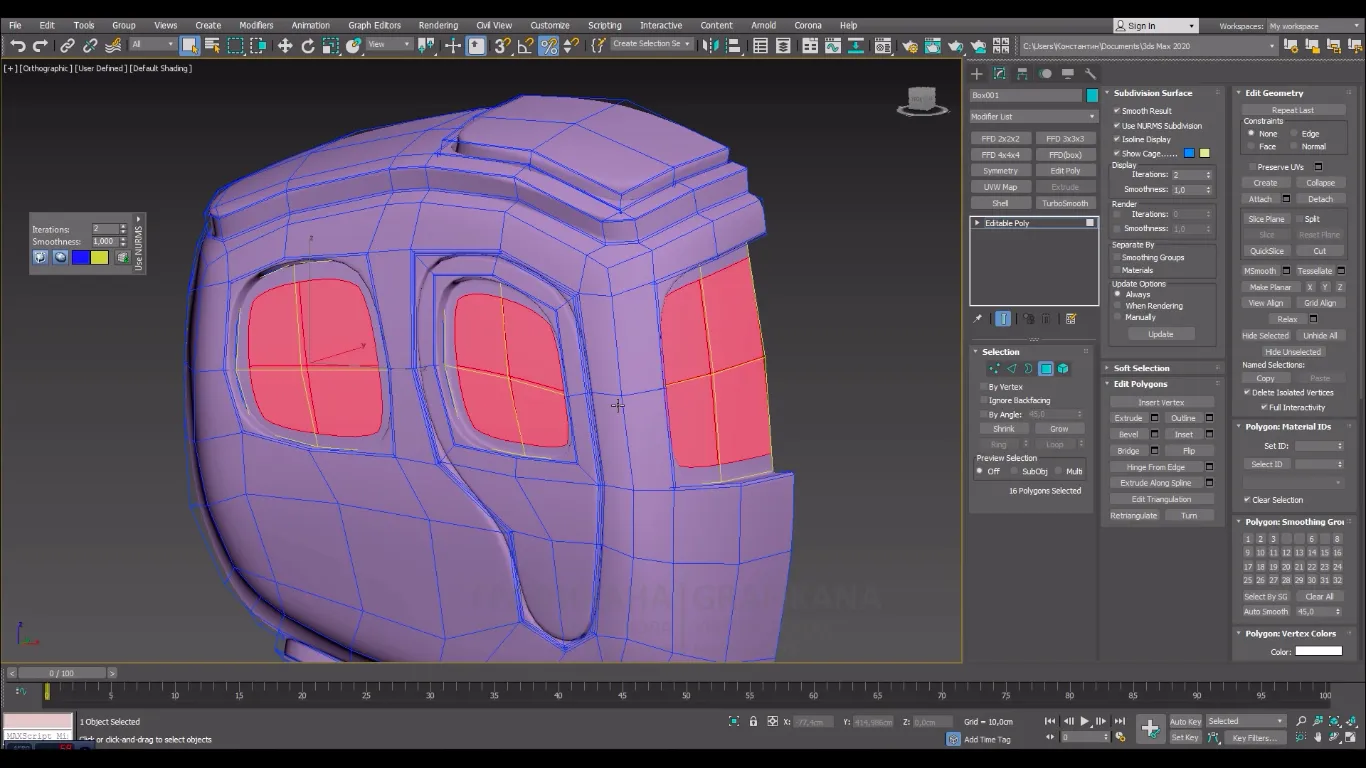Click the TurboSmooth modifier button
The height and width of the screenshot is (768, 1366).
(1065, 203)
